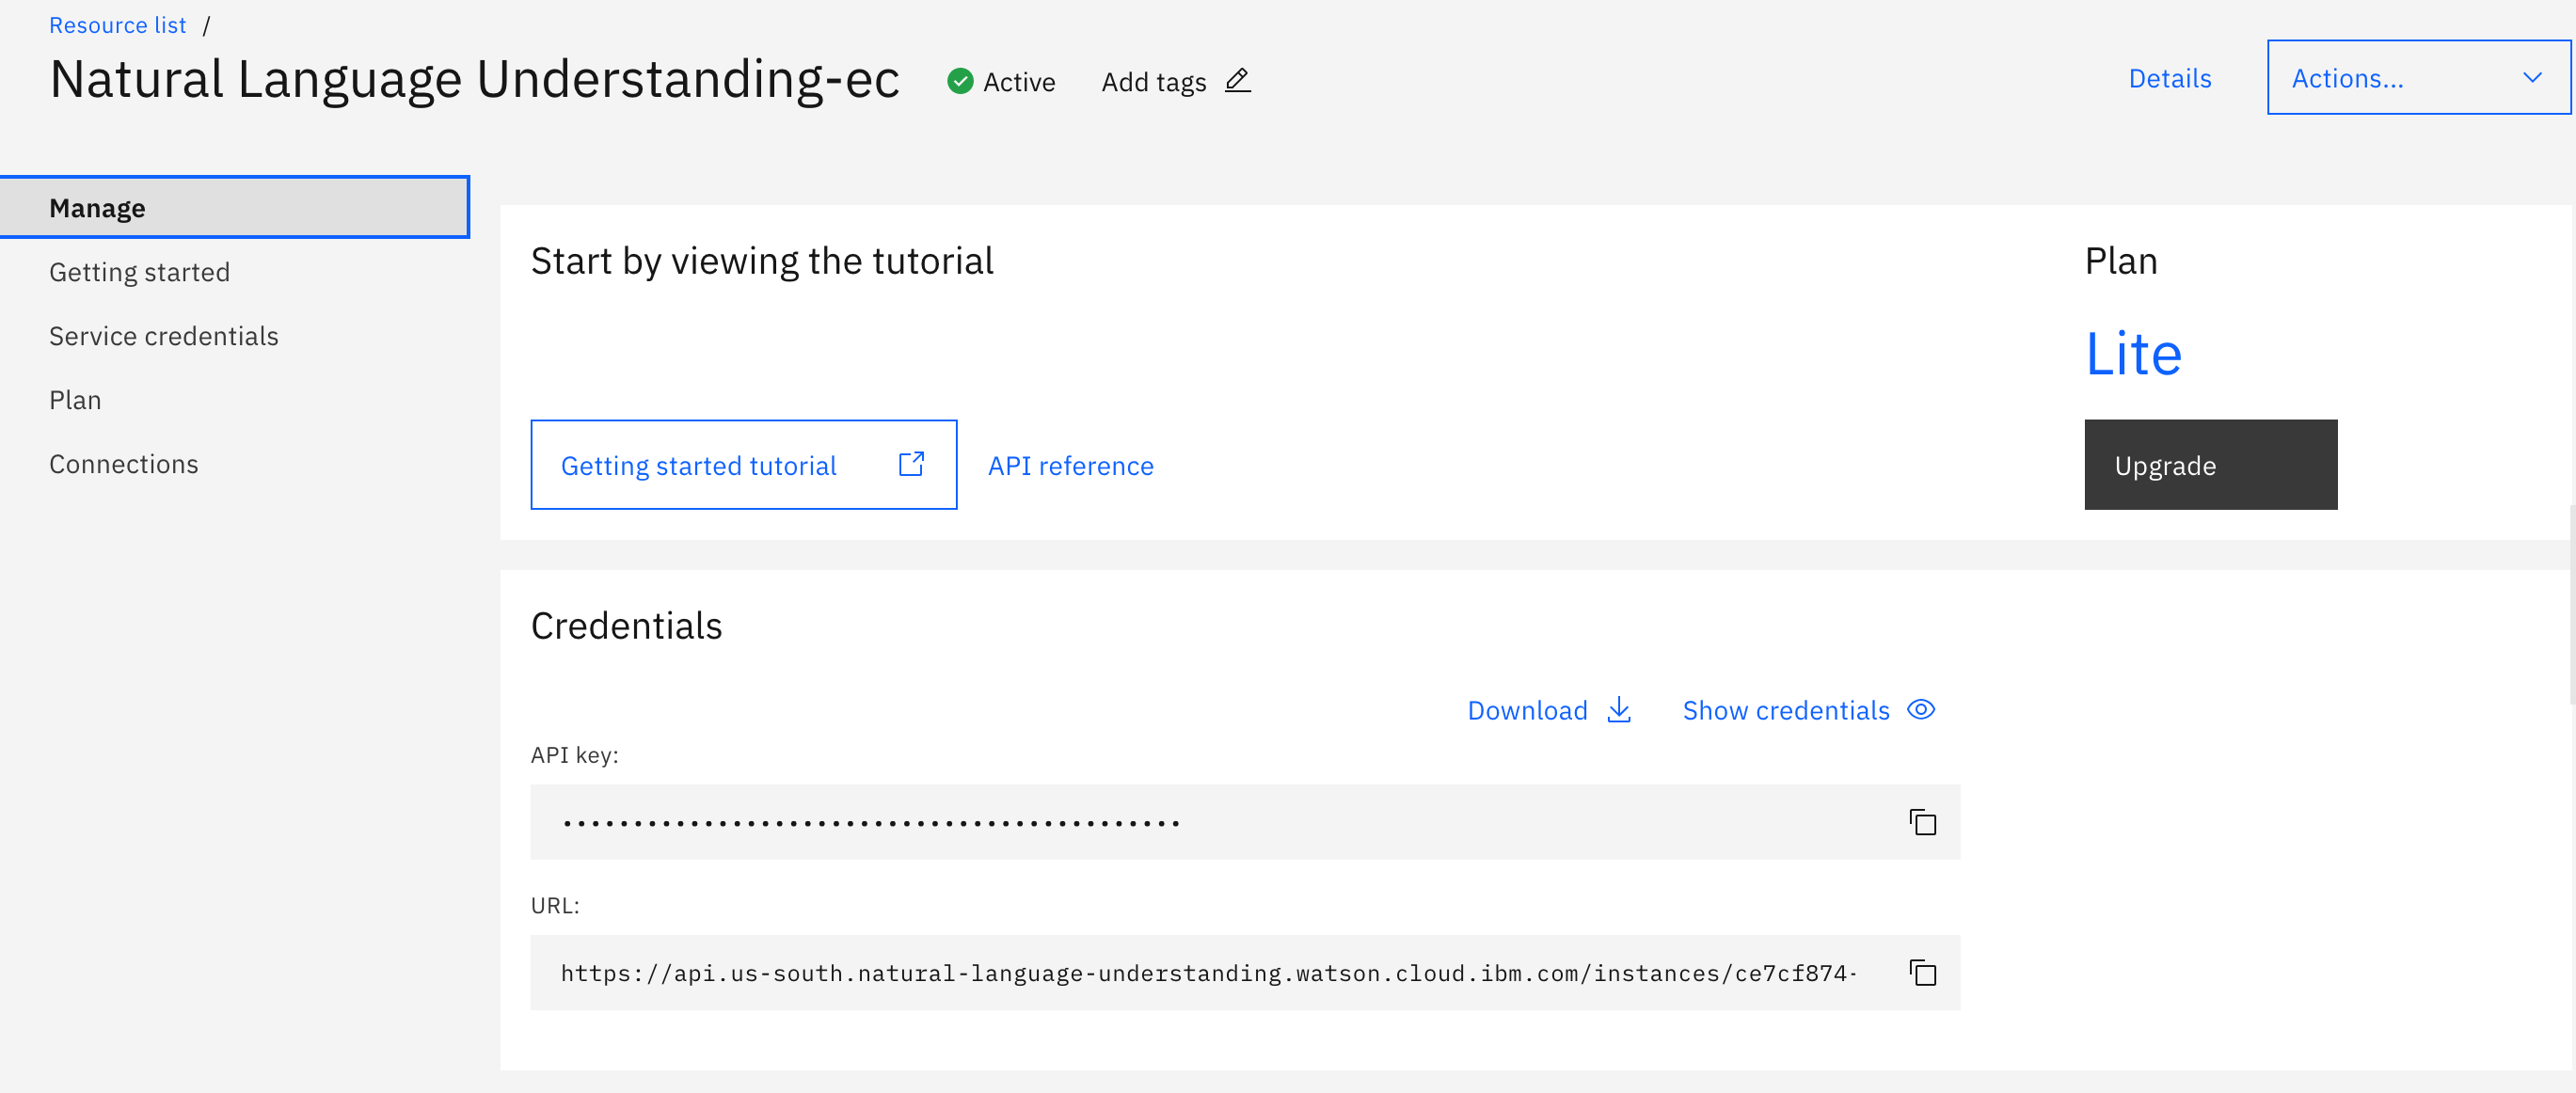Expand the Actions dropdown chevron

[x=2531, y=78]
